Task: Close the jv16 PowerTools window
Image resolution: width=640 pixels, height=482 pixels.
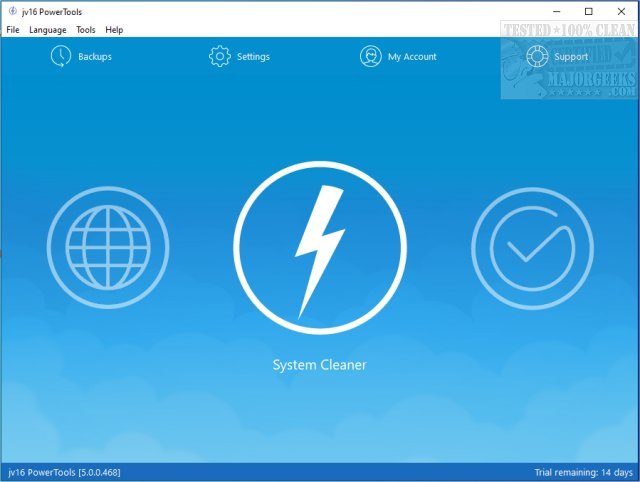Action: 621,11
